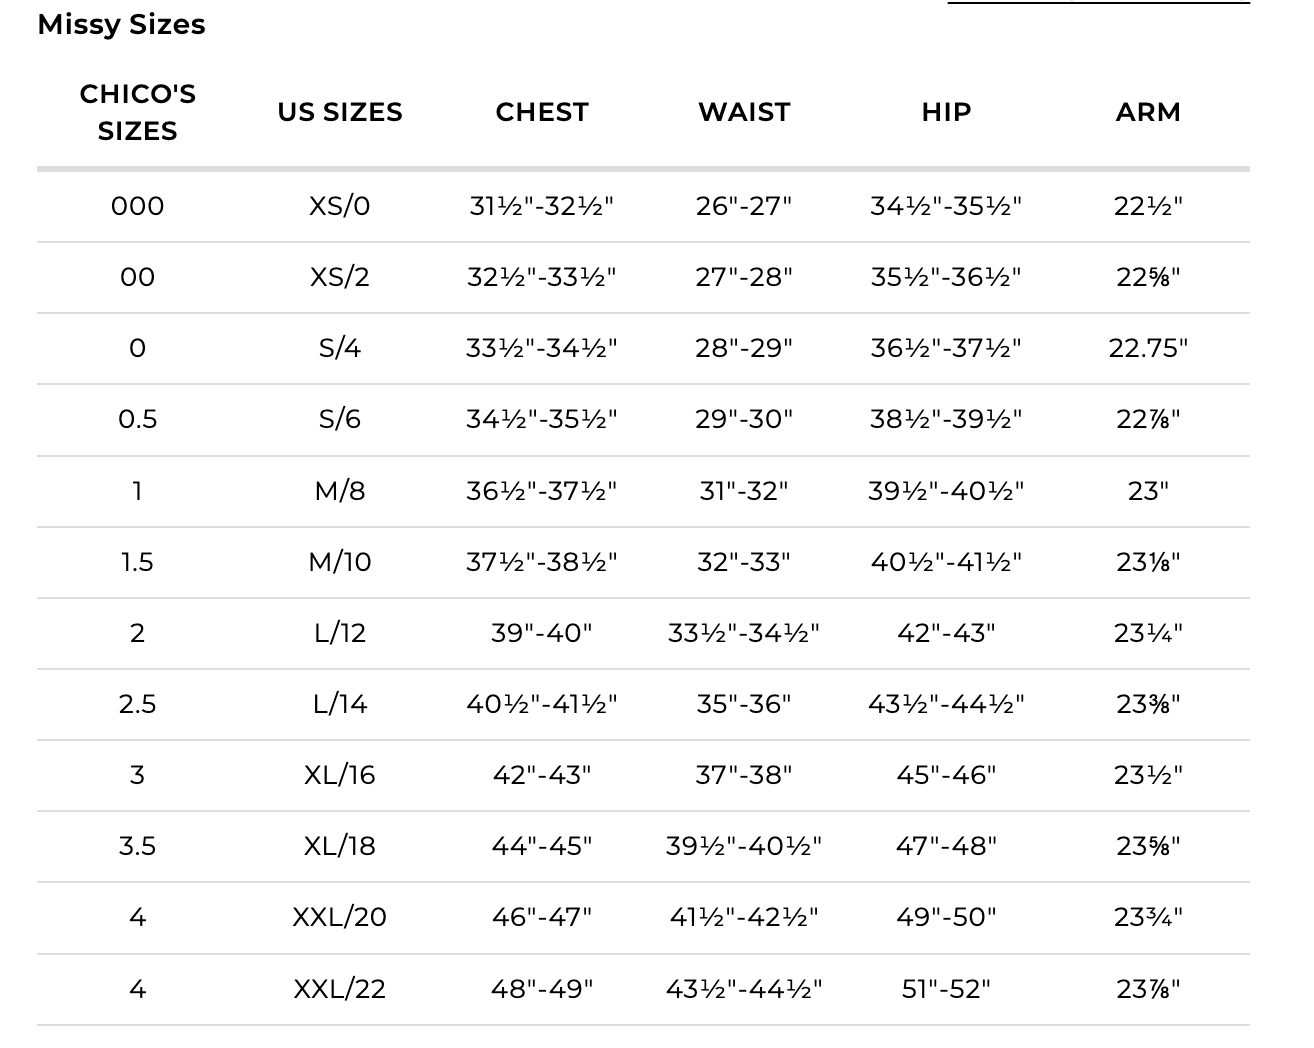1314x1048 pixels.
Task: Click the M/8 size cell
Action: (x=340, y=491)
